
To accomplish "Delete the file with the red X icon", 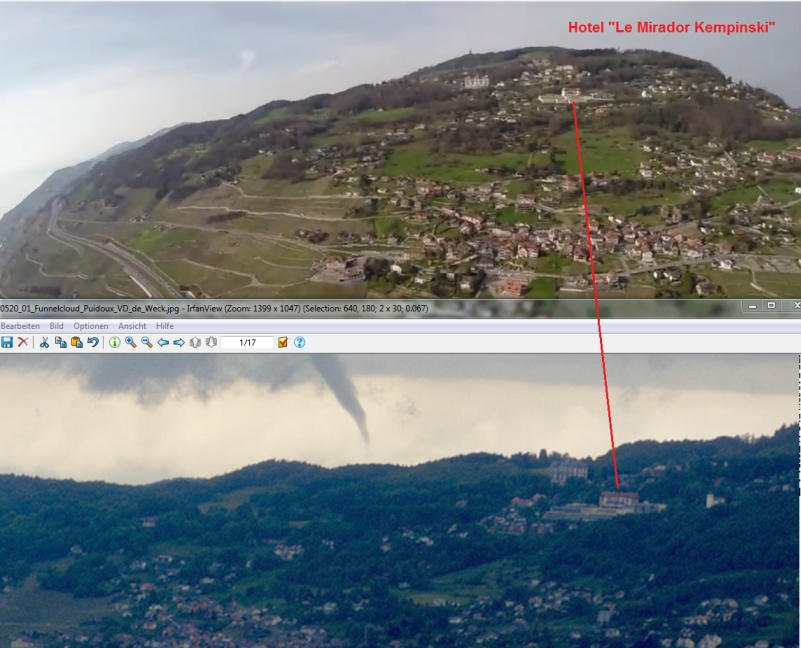I will click(x=23, y=342).
